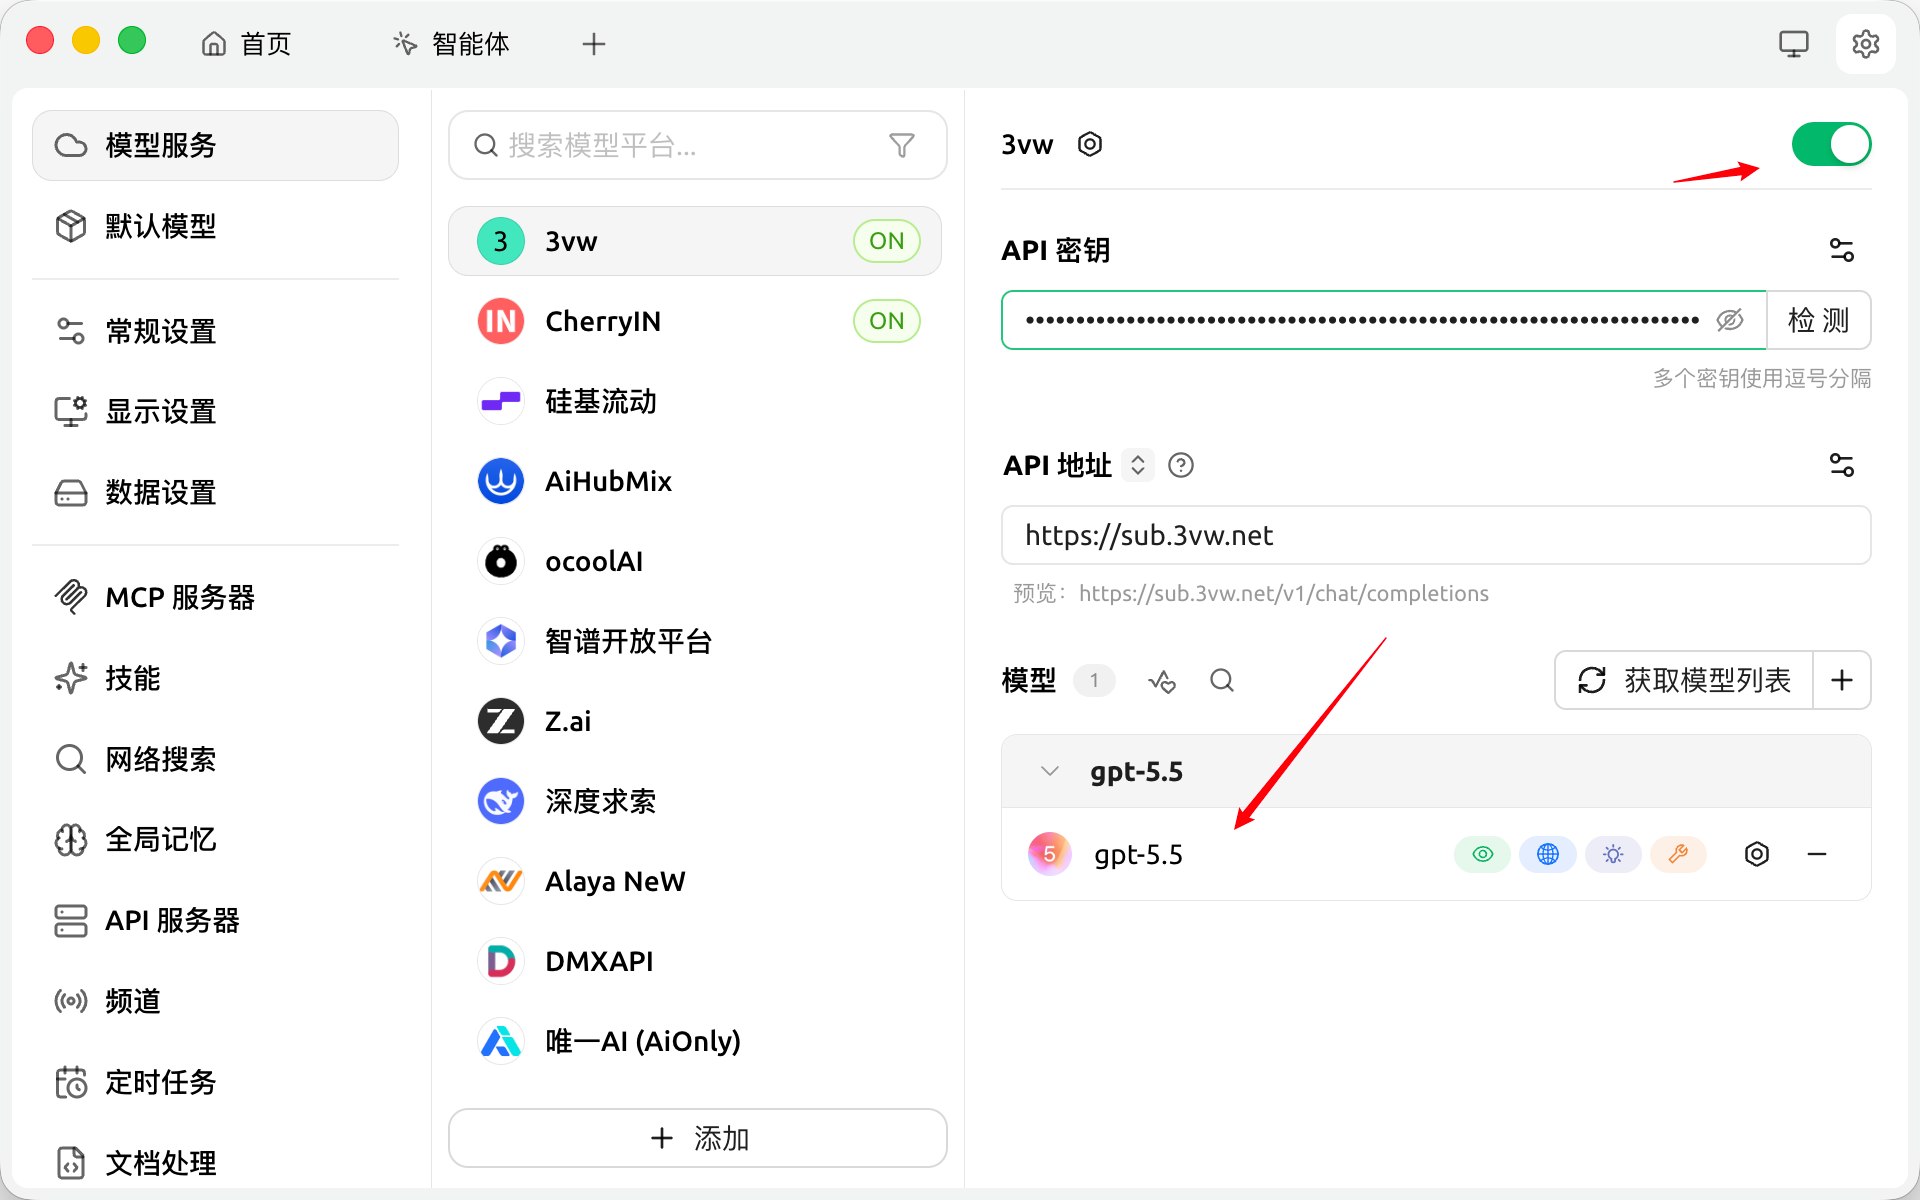Click the ocoolAI provider logo
Screen dimensions: 1920x1200
(x=500, y=561)
